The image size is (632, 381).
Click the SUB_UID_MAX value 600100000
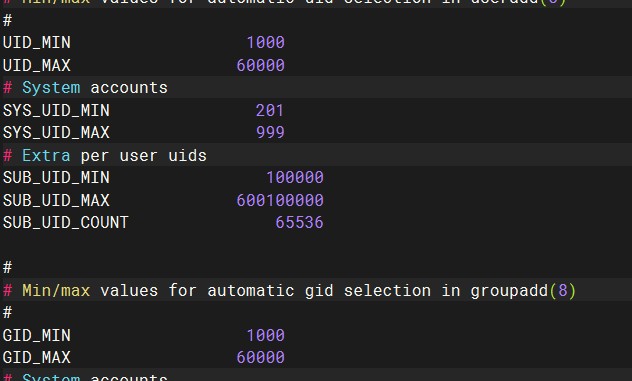point(280,200)
